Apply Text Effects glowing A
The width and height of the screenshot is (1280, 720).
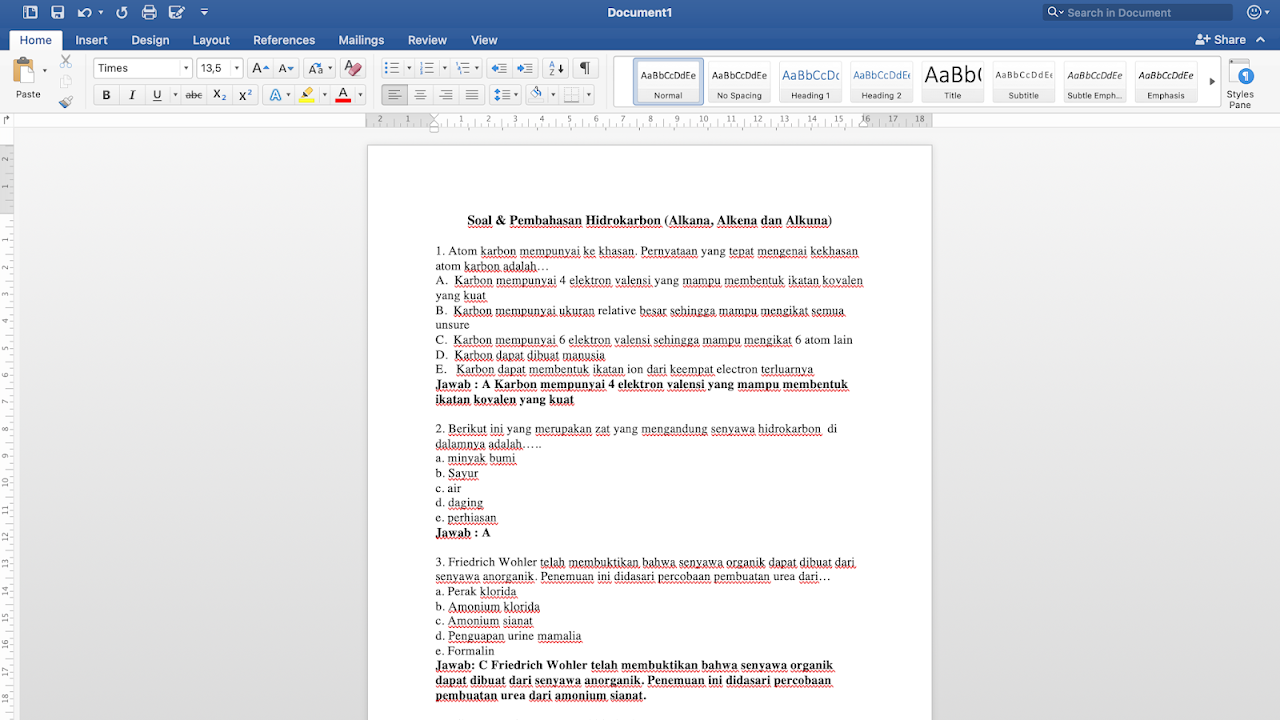[276, 95]
